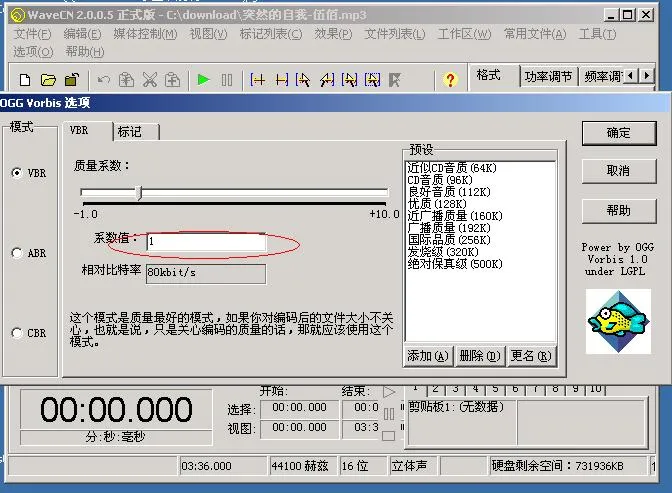Viewport: 672px width, 493px height.
Task: Open the 帮助(H) menu
Action: [85, 52]
